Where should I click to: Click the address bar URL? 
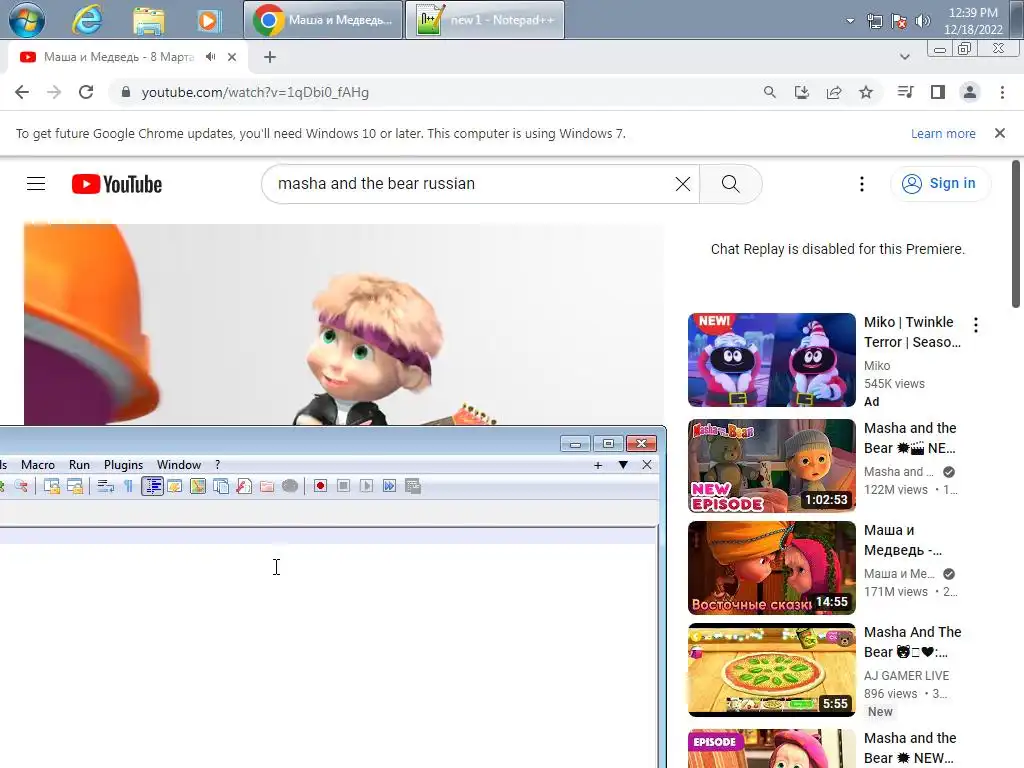point(255,92)
